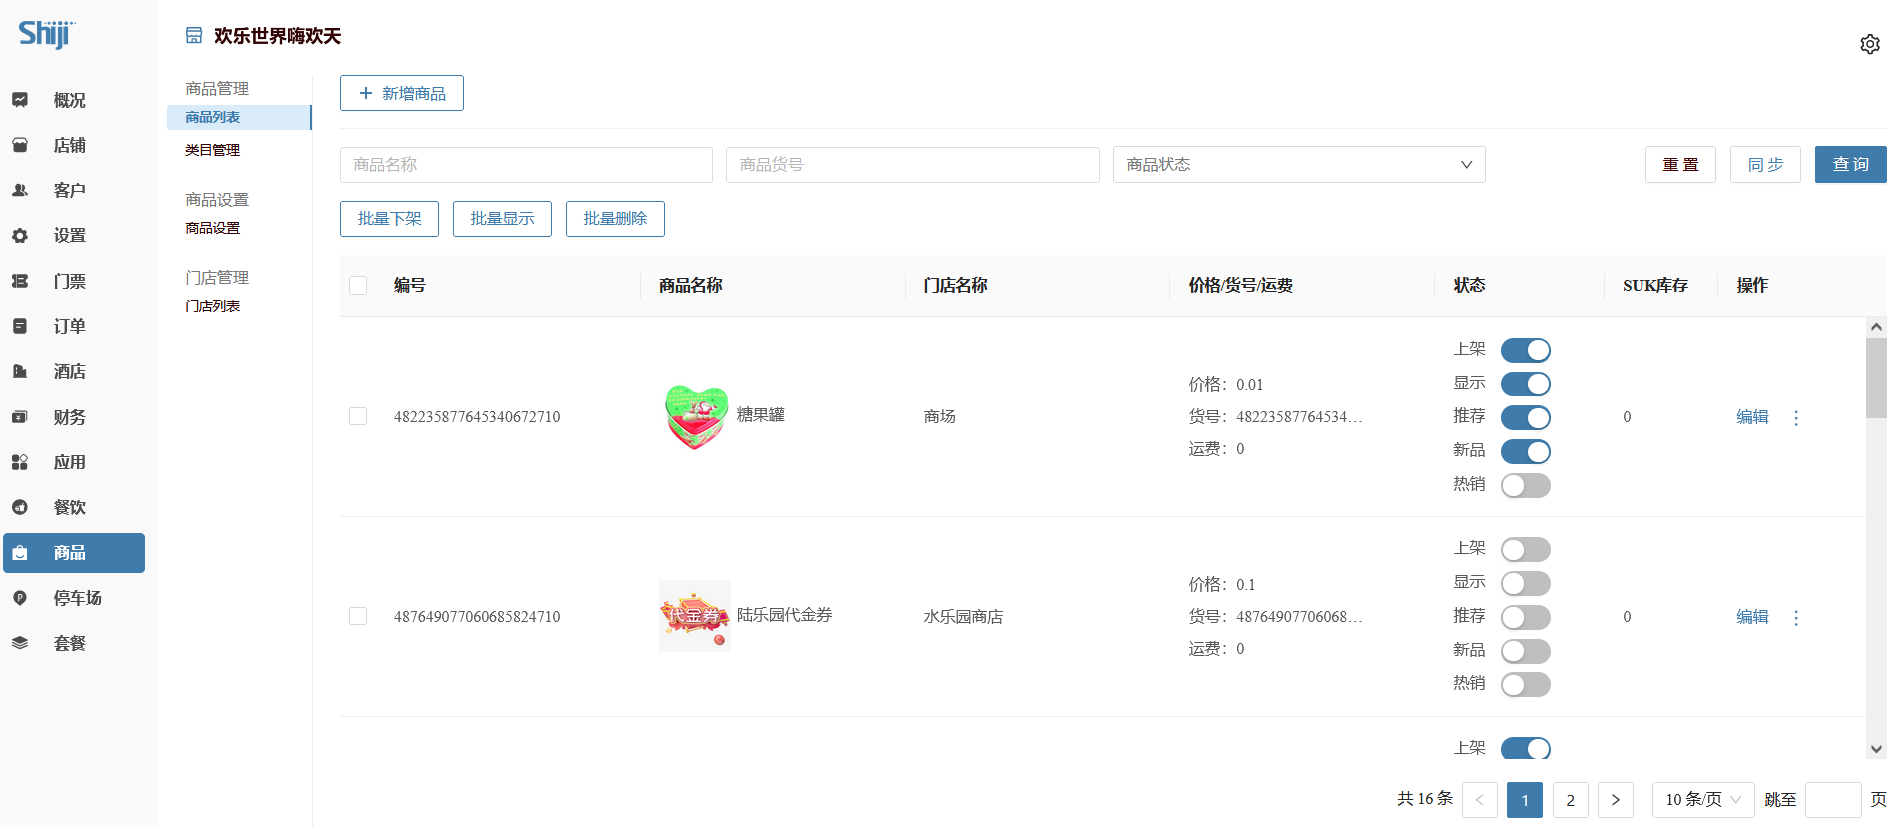Enable 推荐 switch for 陆乐园代金券

coord(1526,617)
